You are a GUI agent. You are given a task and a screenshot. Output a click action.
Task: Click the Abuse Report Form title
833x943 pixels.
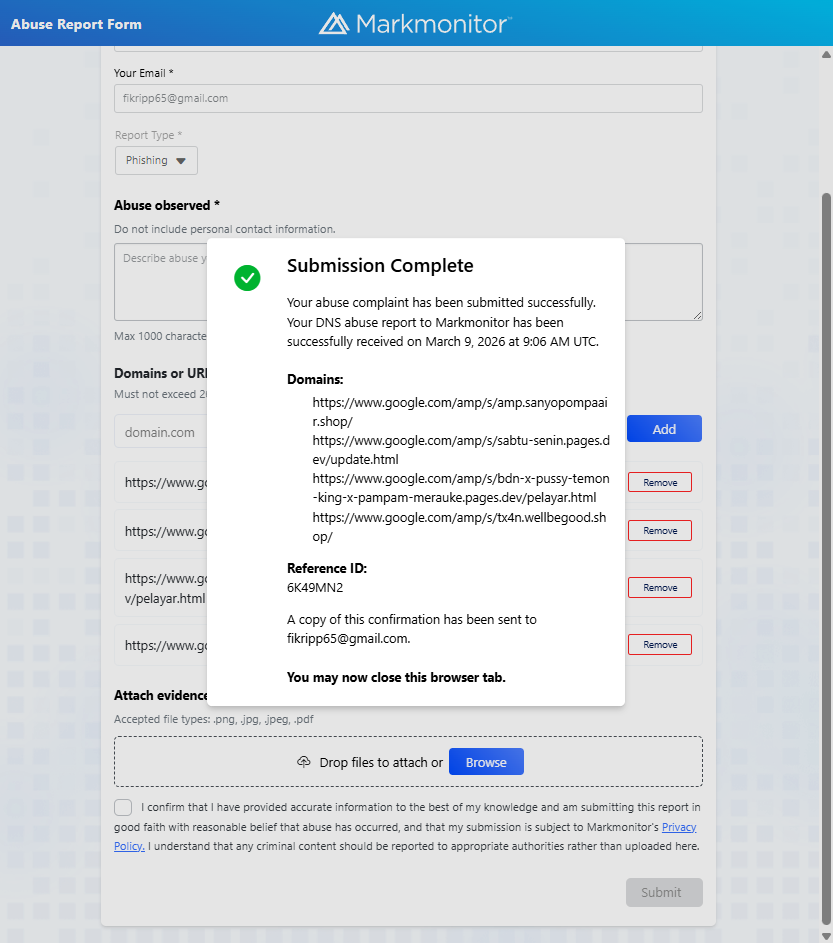(x=76, y=24)
